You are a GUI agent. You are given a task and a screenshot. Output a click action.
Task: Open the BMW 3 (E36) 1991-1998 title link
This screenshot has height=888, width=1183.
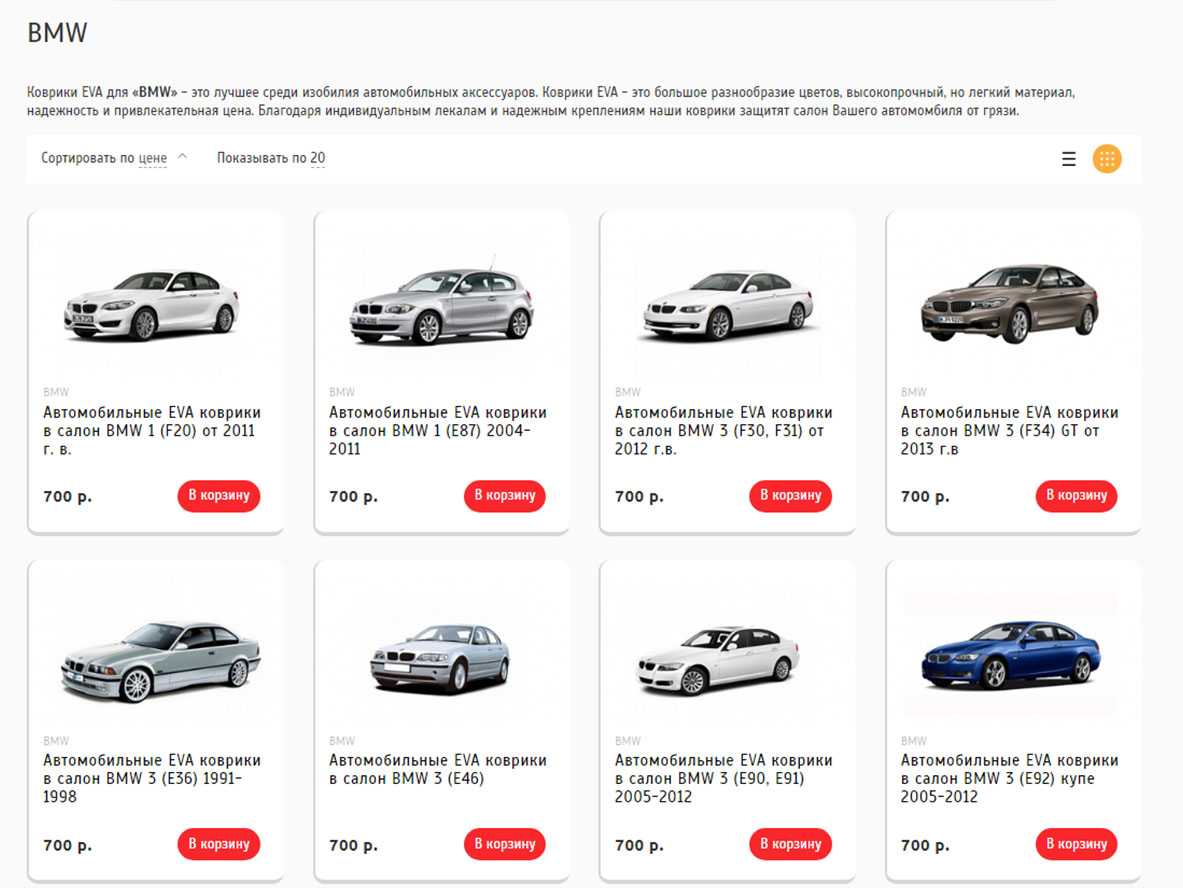(x=152, y=779)
